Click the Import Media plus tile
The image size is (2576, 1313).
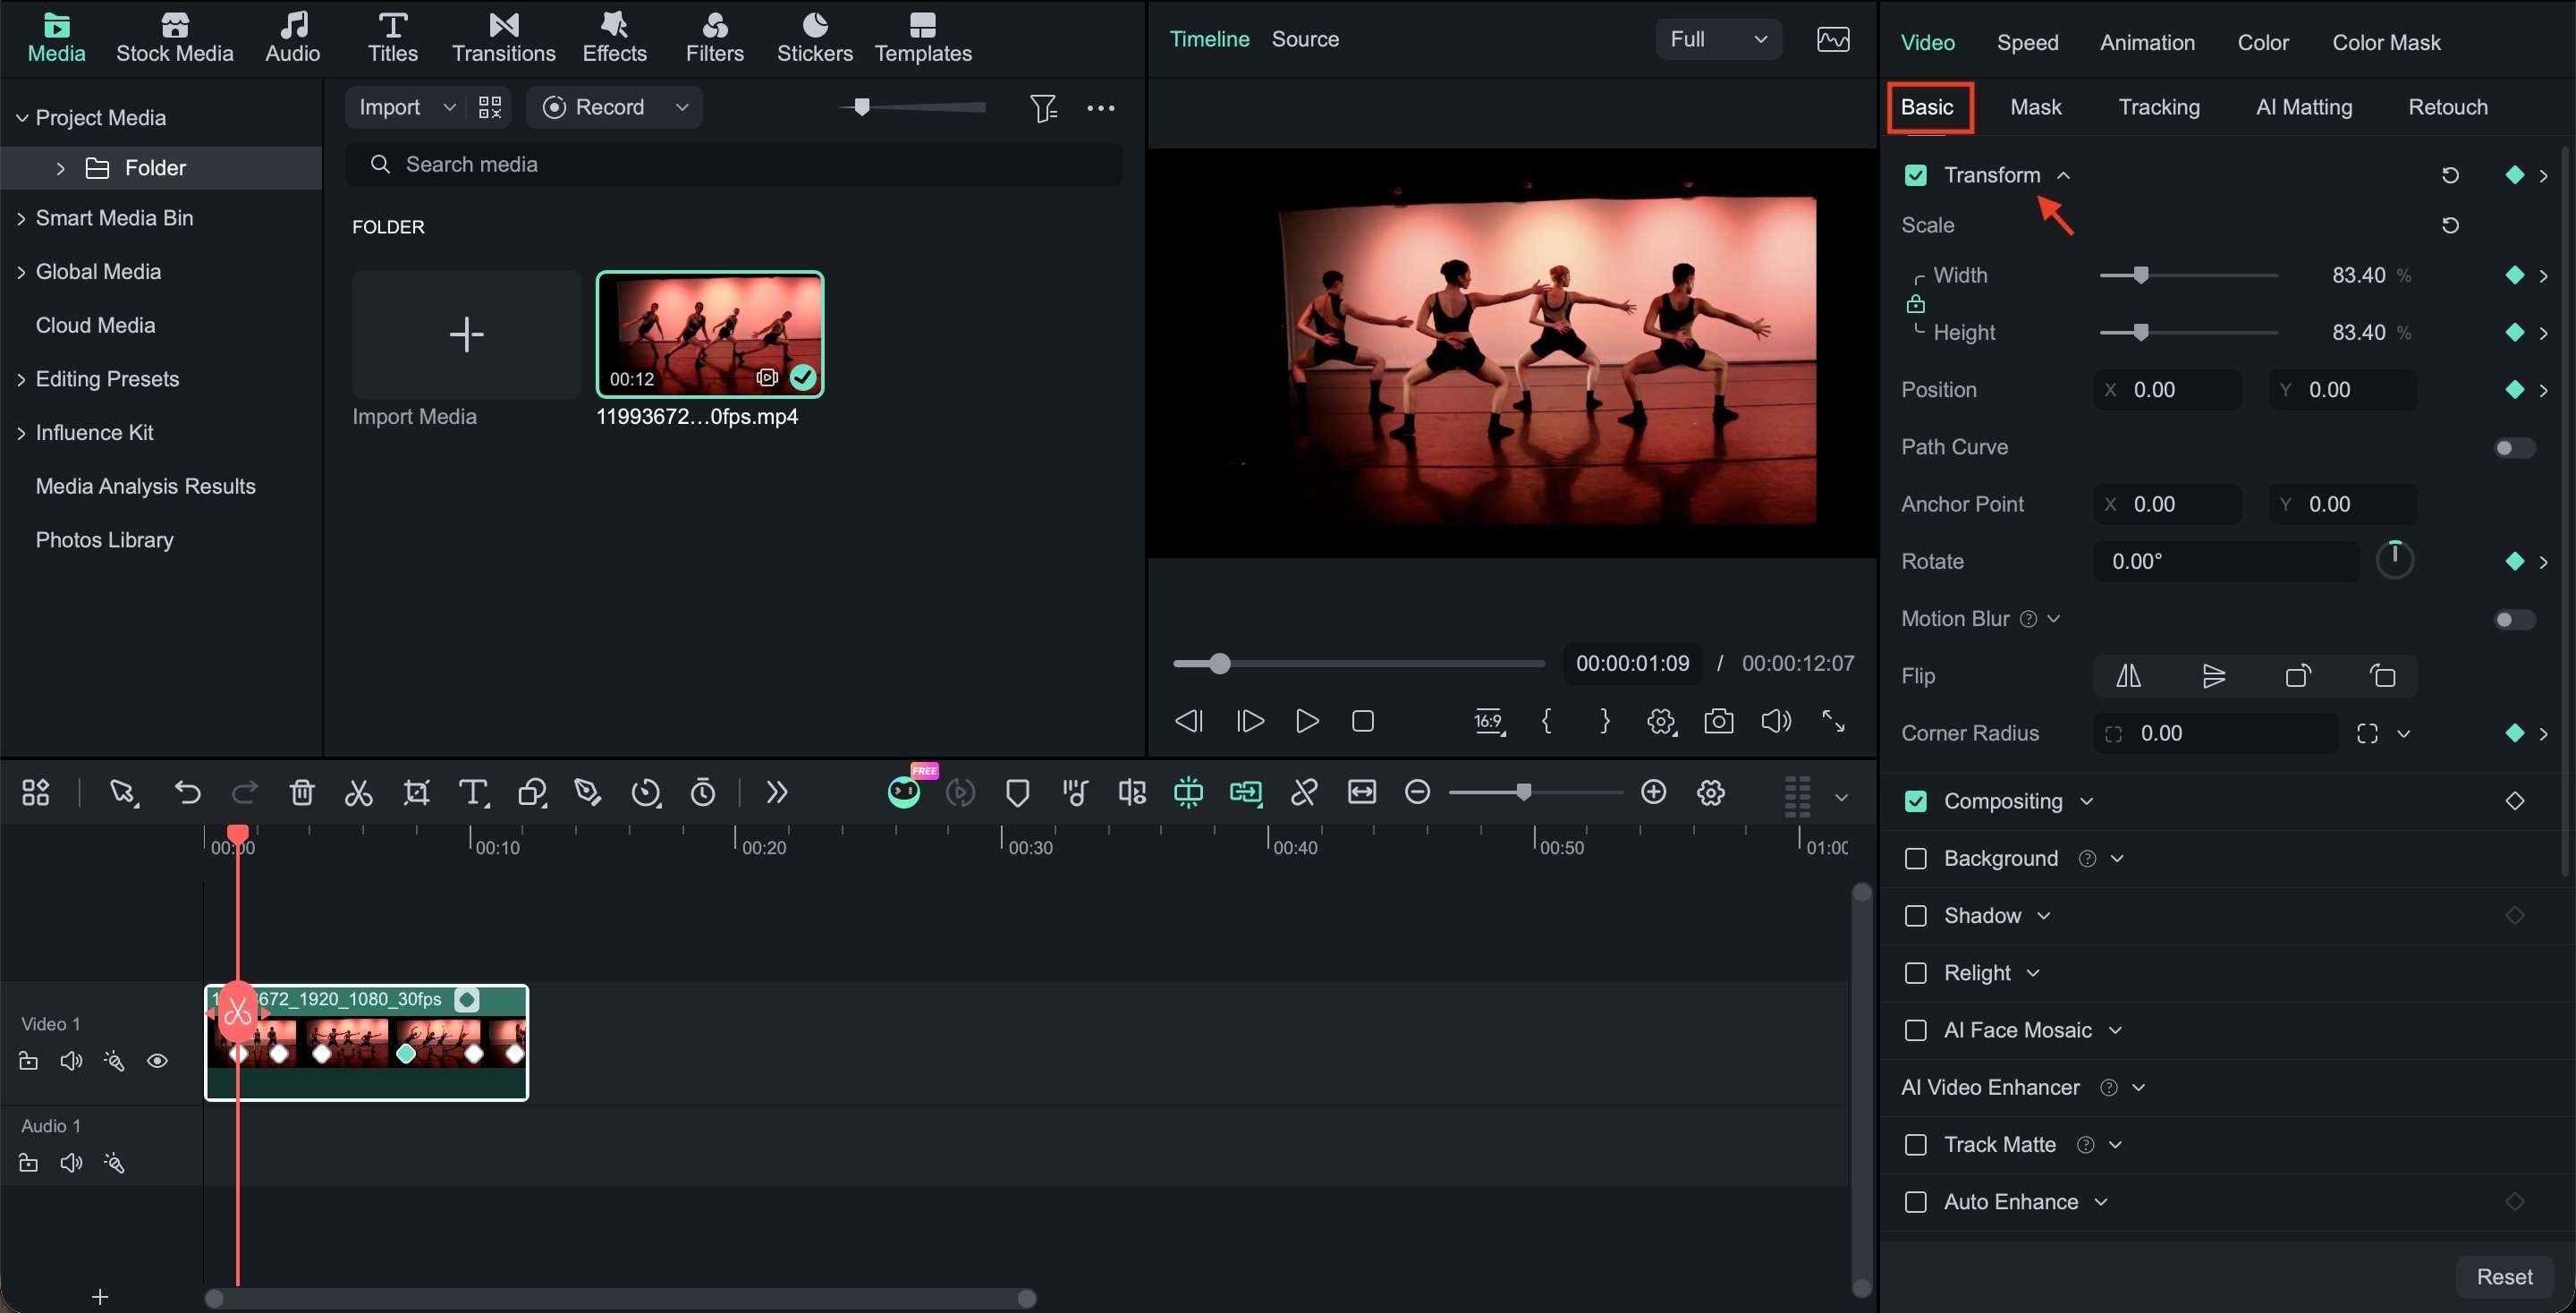(x=466, y=334)
